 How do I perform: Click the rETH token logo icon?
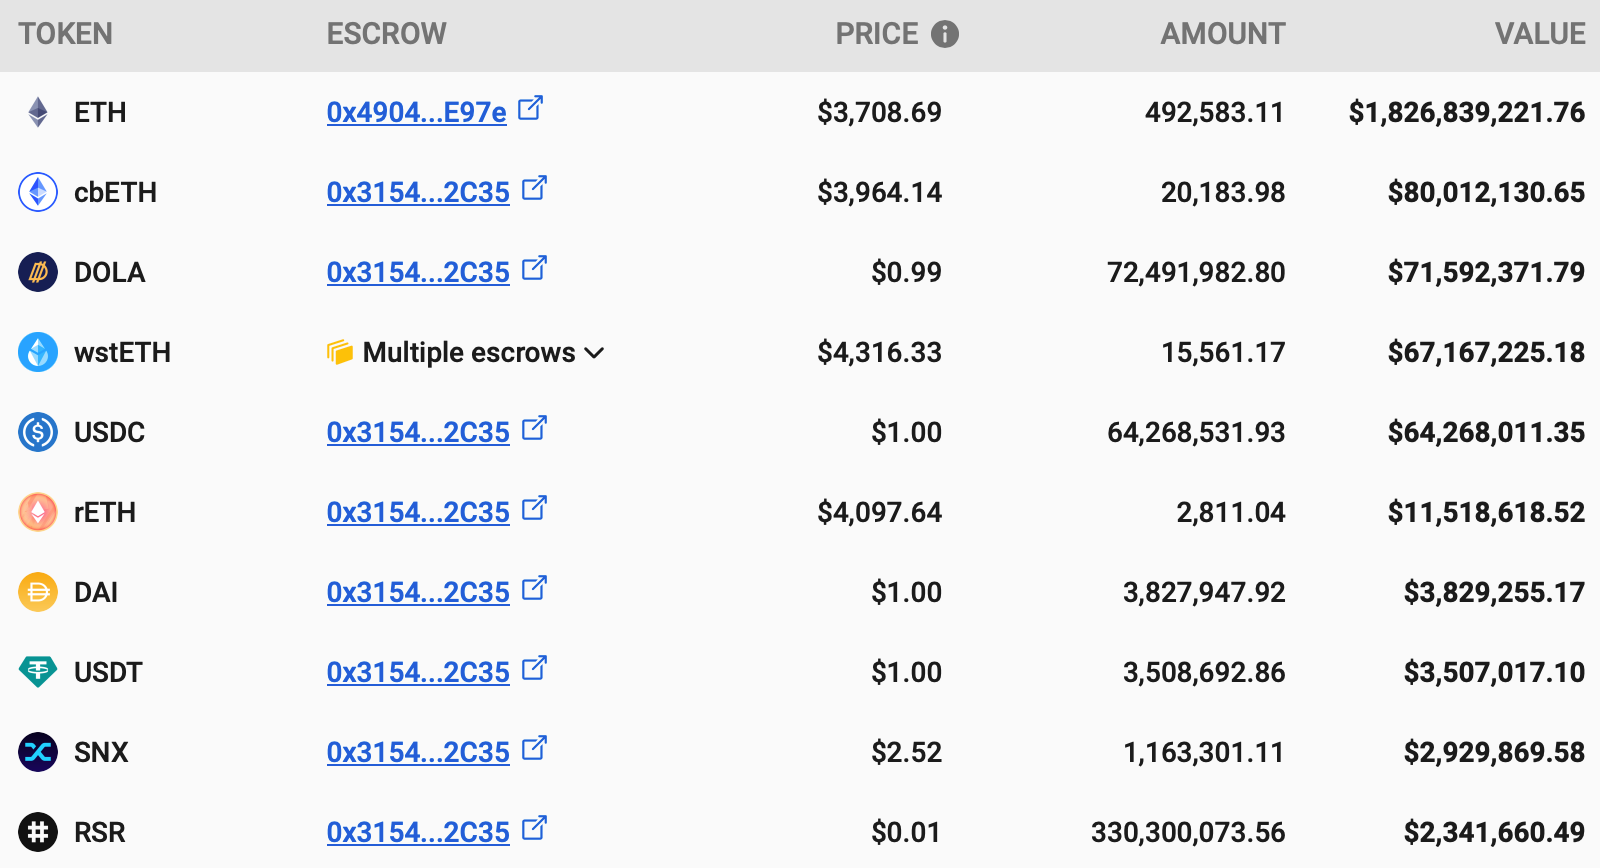point(38,512)
